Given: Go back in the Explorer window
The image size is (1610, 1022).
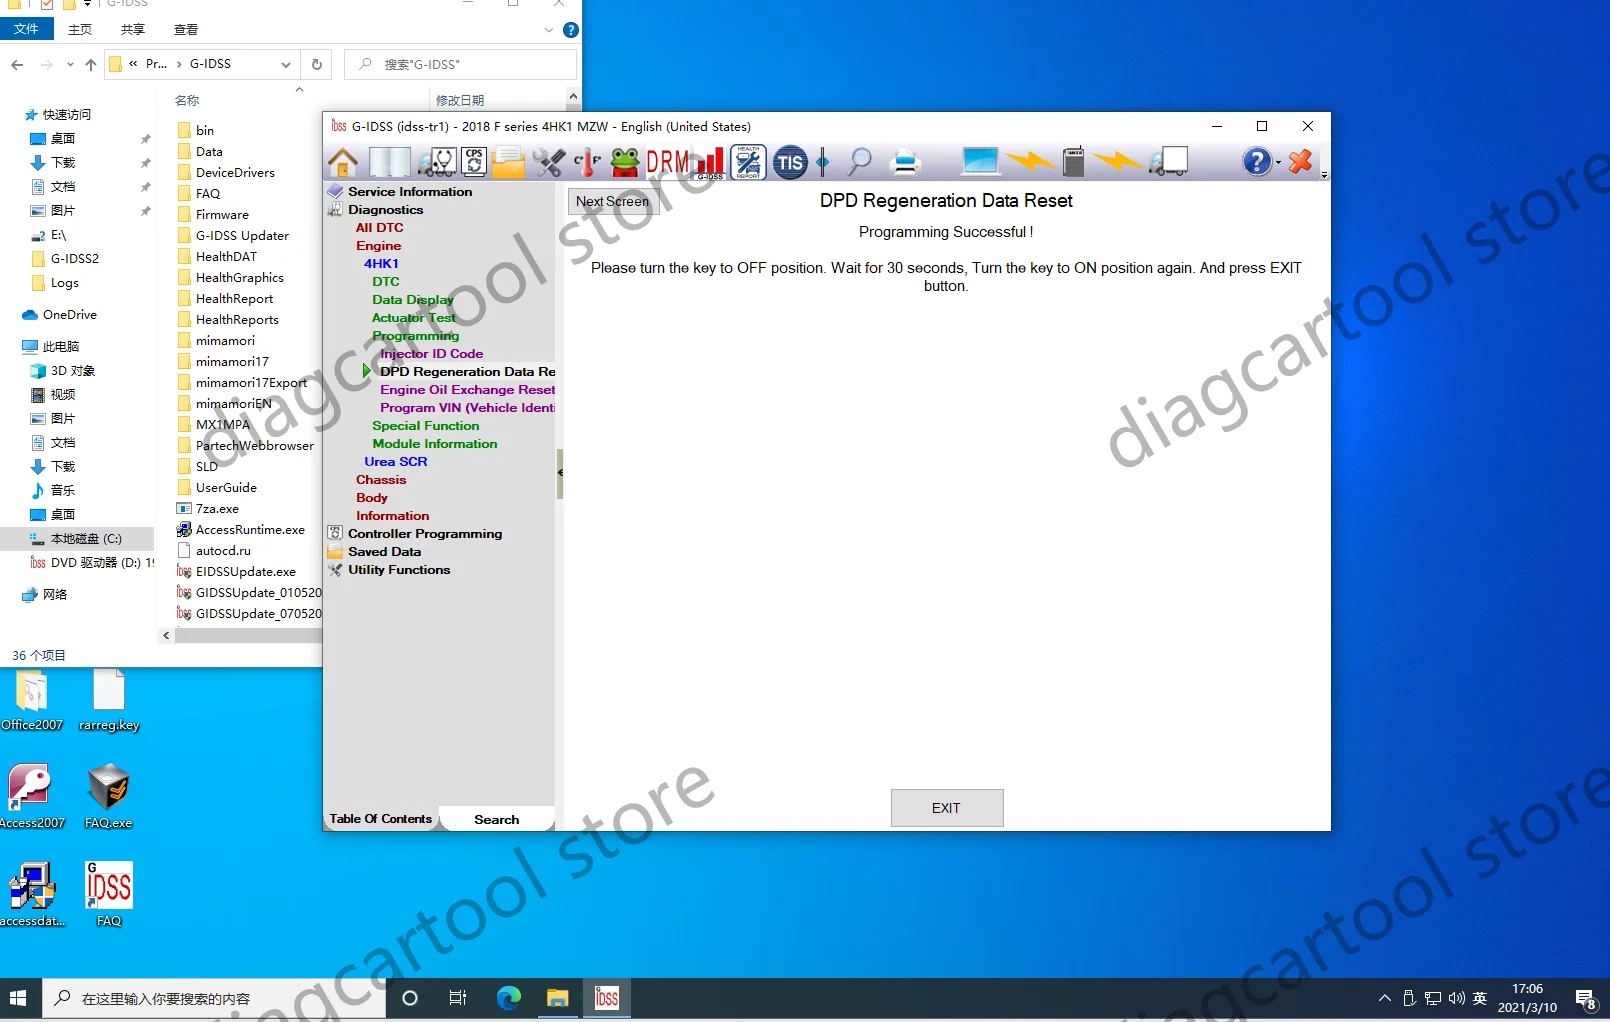Looking at the screenshot, I should tap(17, 65).
